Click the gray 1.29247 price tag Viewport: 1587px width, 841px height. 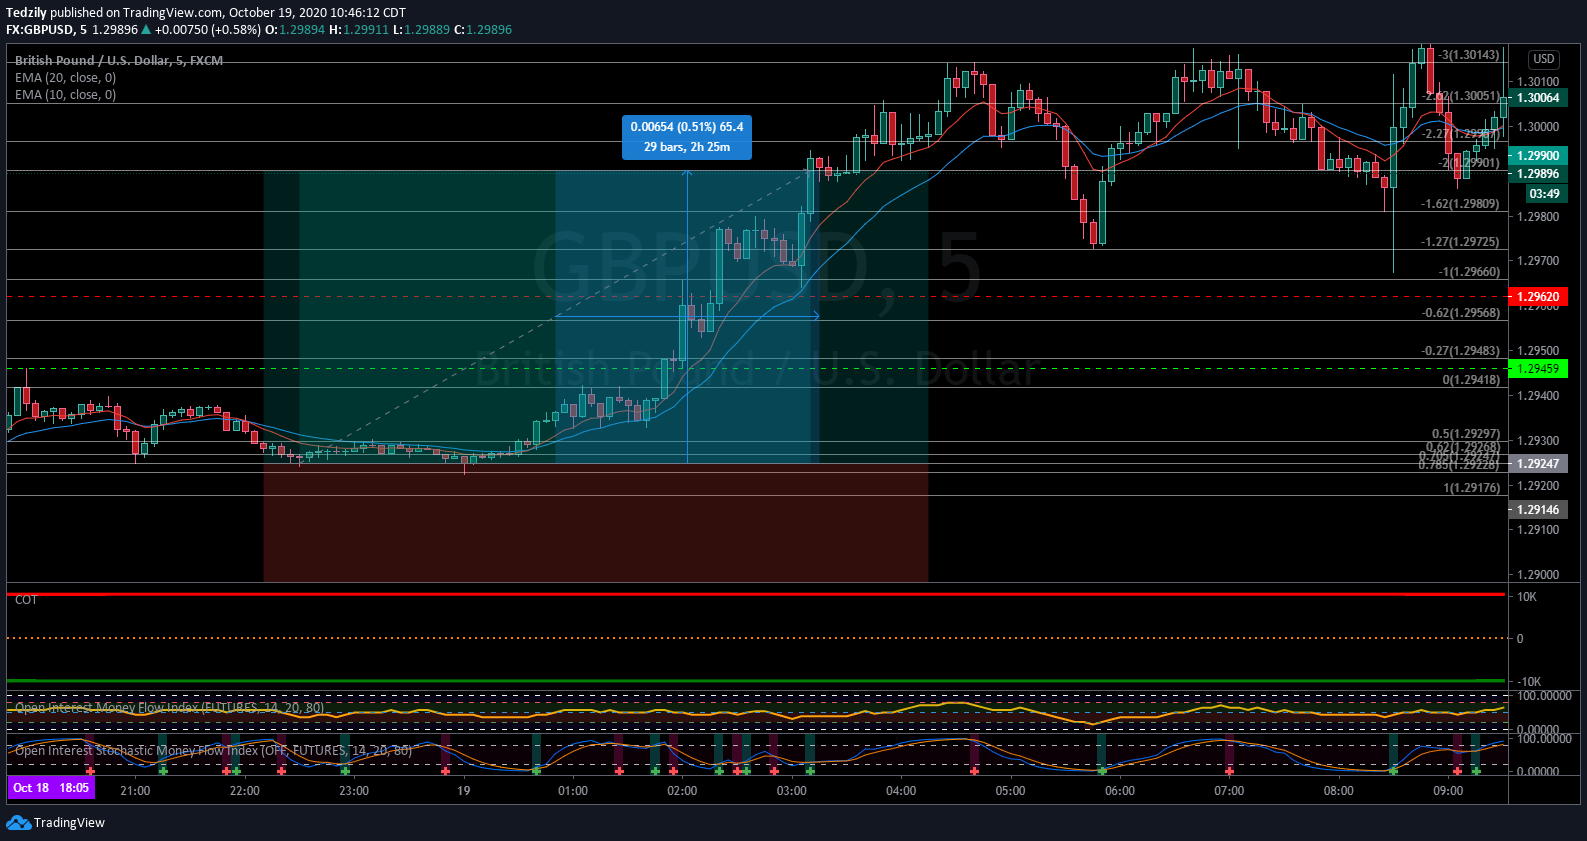[1538, 464]
